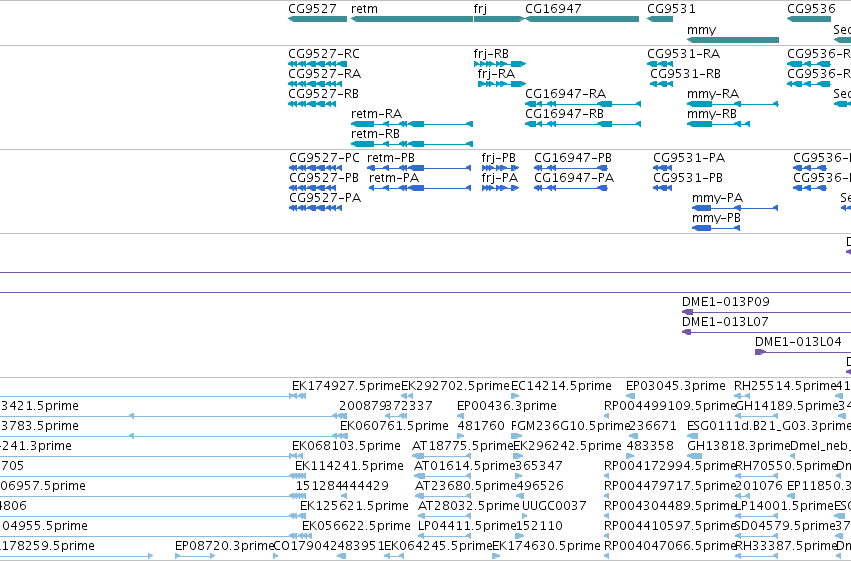
Task: Open EST EP08720.3prime
Action: (x=224, y=546)
